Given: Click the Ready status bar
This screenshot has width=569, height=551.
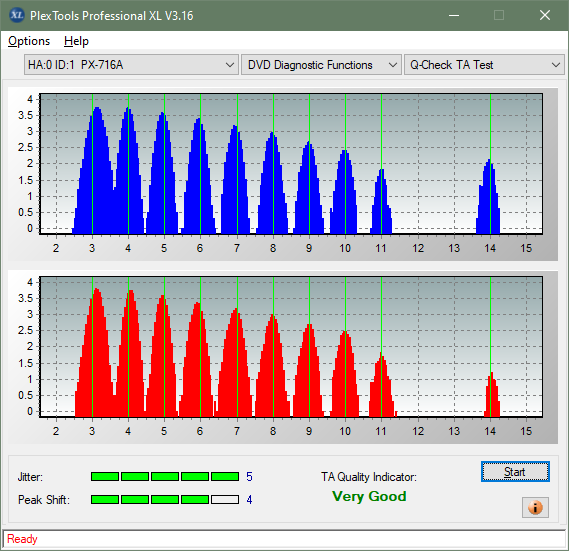Looking at the screenshot, I should [x=284, y=539].
